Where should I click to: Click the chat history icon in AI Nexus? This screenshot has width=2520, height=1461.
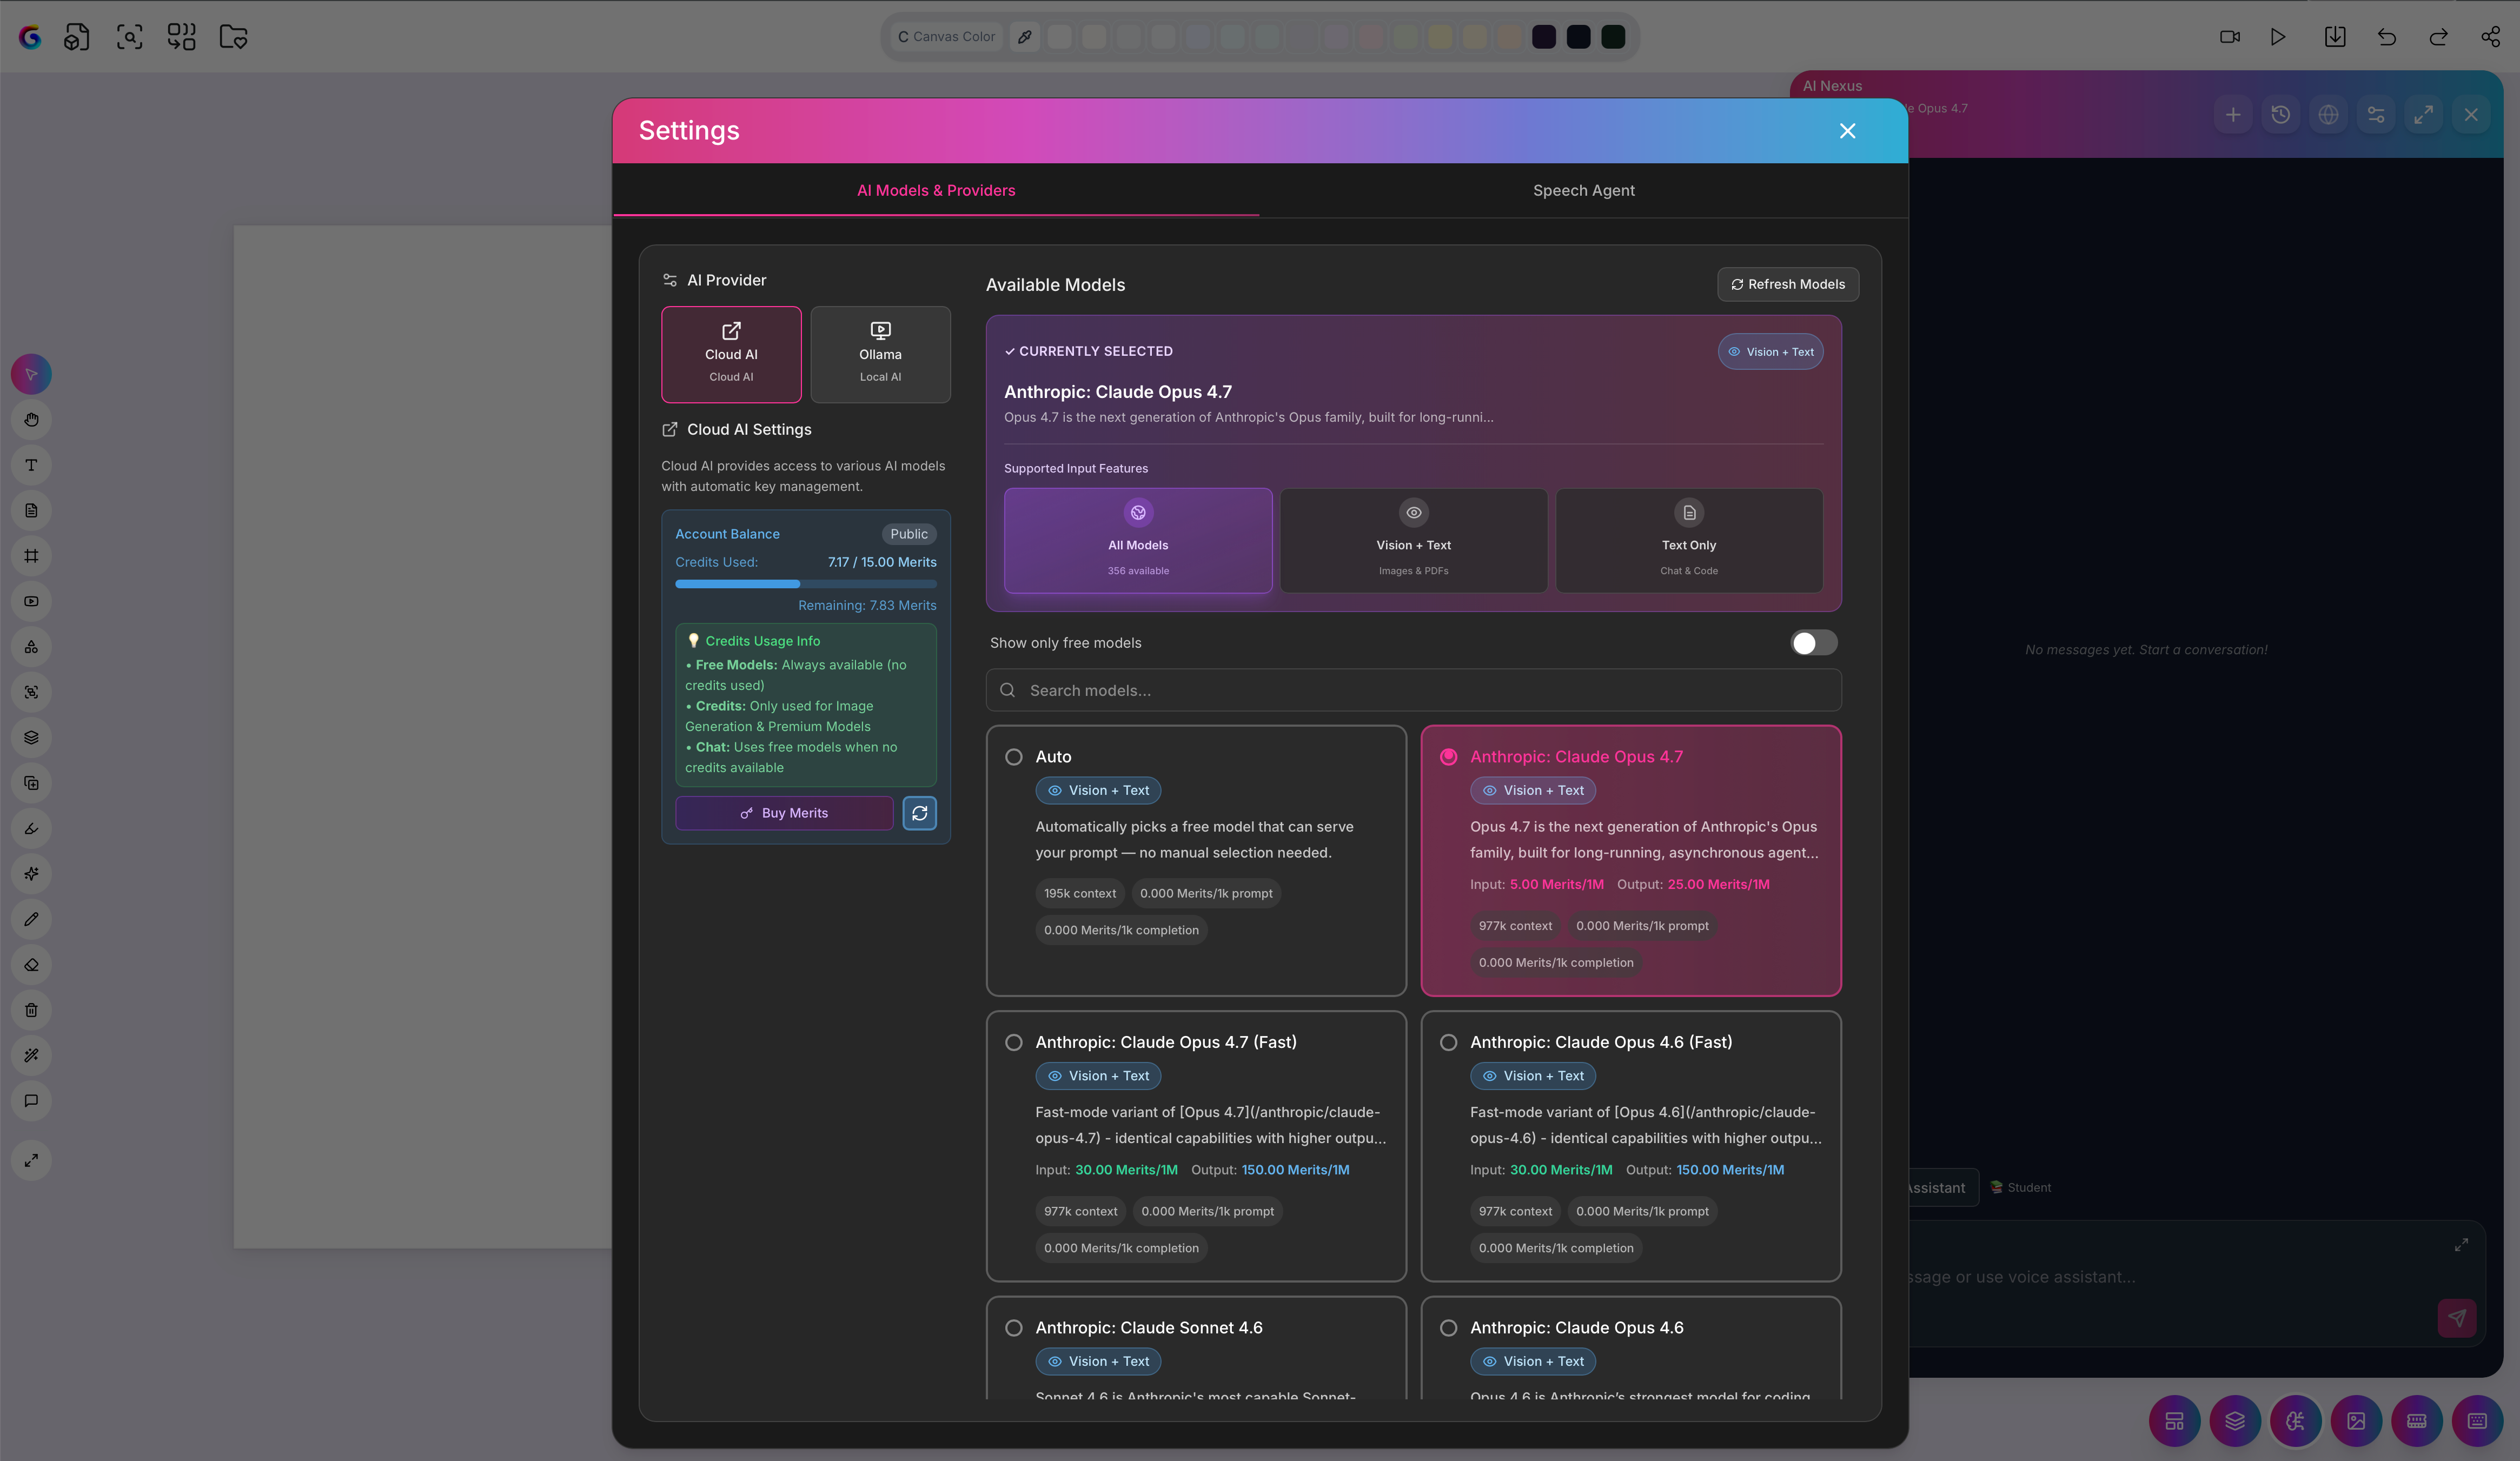pyautogui.click(x=2281, y=115)
